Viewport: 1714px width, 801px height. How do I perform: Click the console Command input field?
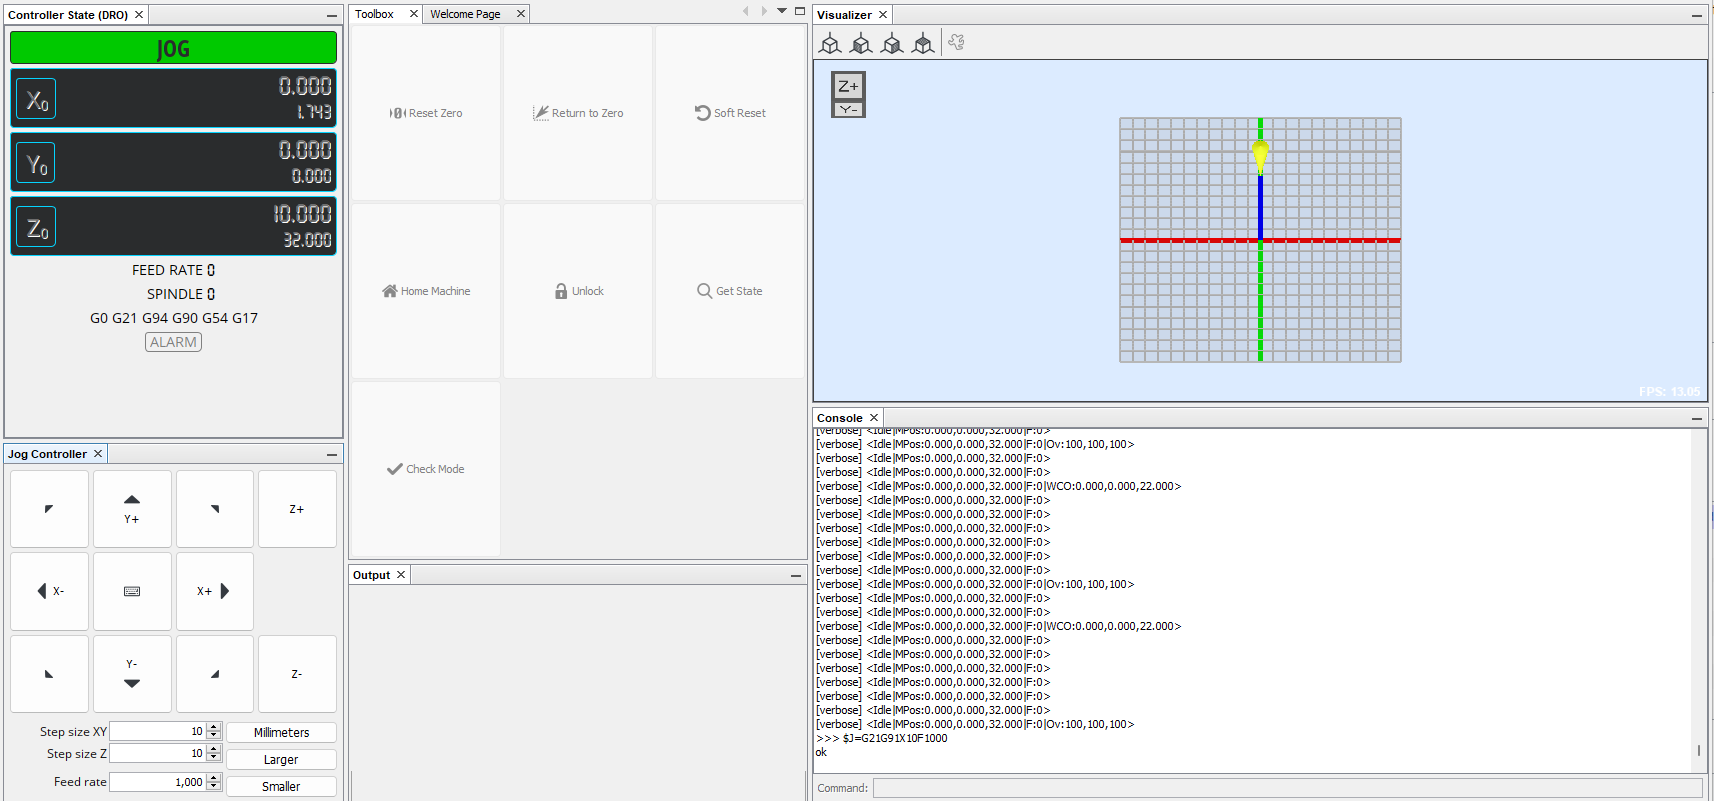(1286, 788)
